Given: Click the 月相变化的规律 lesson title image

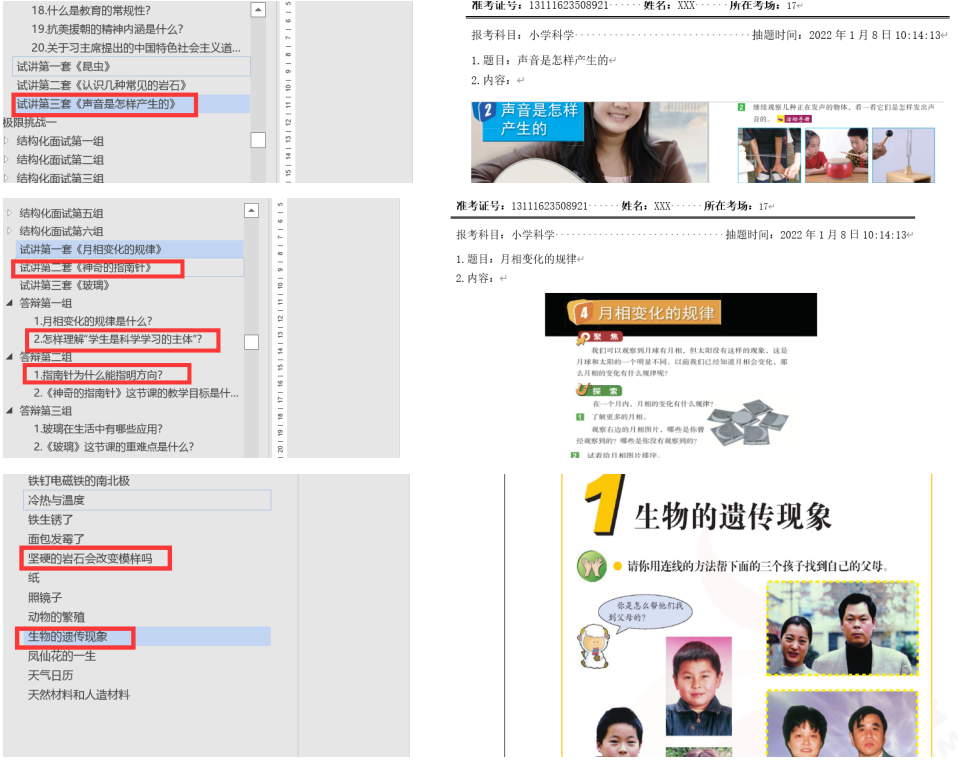Looking at the screenshot, I should [x=680, y=314].
